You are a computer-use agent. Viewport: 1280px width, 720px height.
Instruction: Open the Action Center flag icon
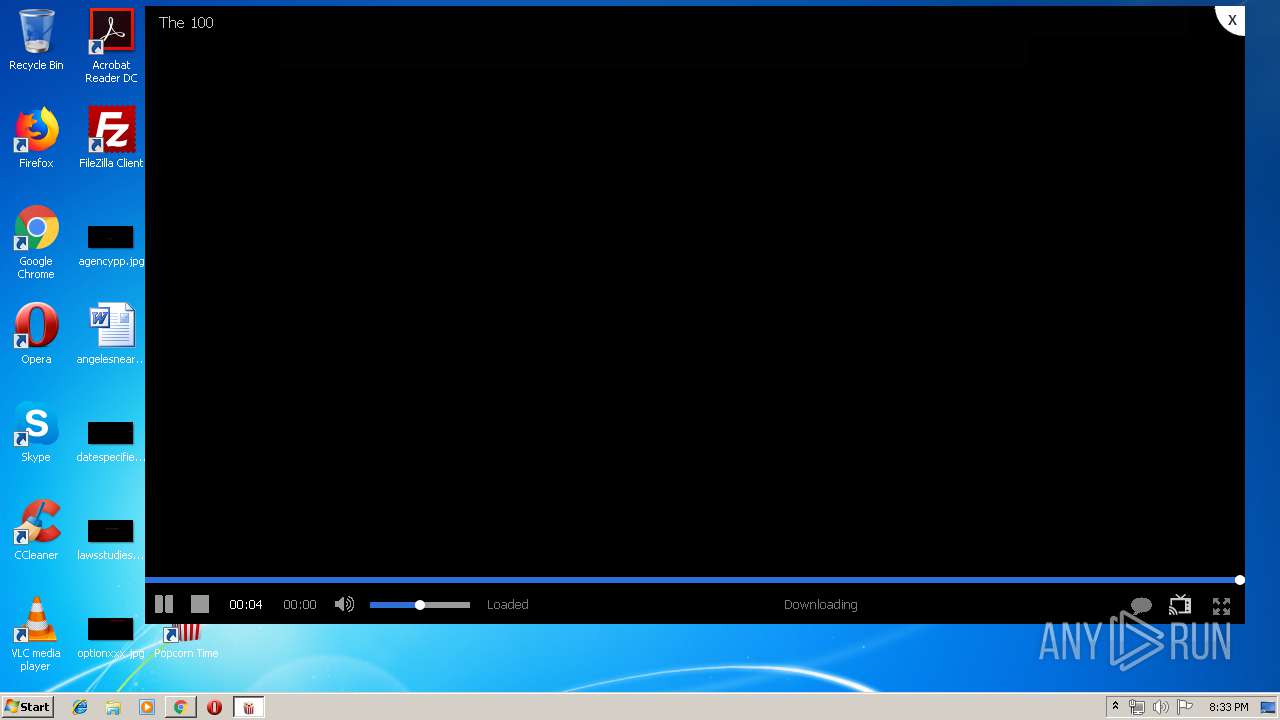pyautogui.click(x=1185, y=707)
